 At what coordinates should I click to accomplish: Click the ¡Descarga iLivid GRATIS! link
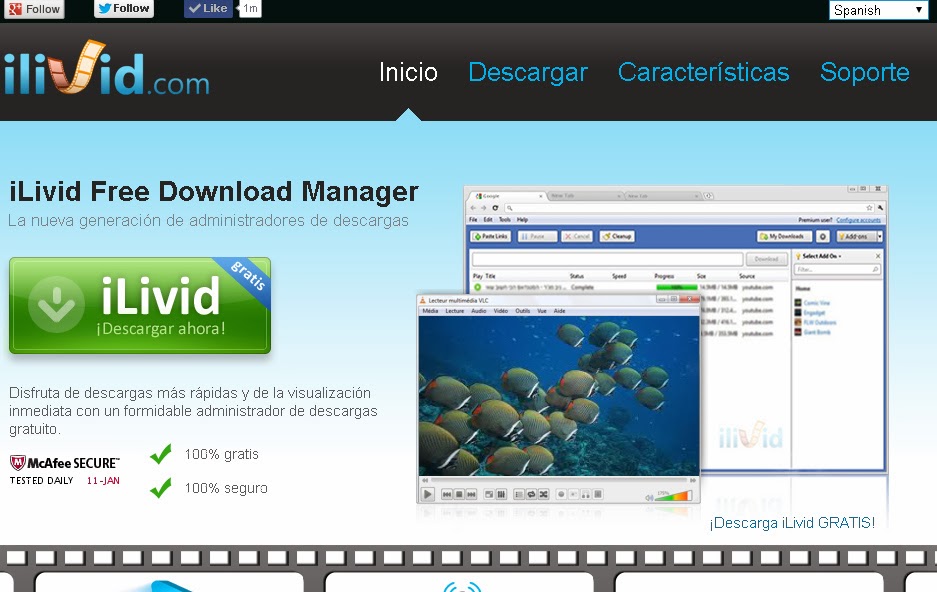tap(792, 523)
